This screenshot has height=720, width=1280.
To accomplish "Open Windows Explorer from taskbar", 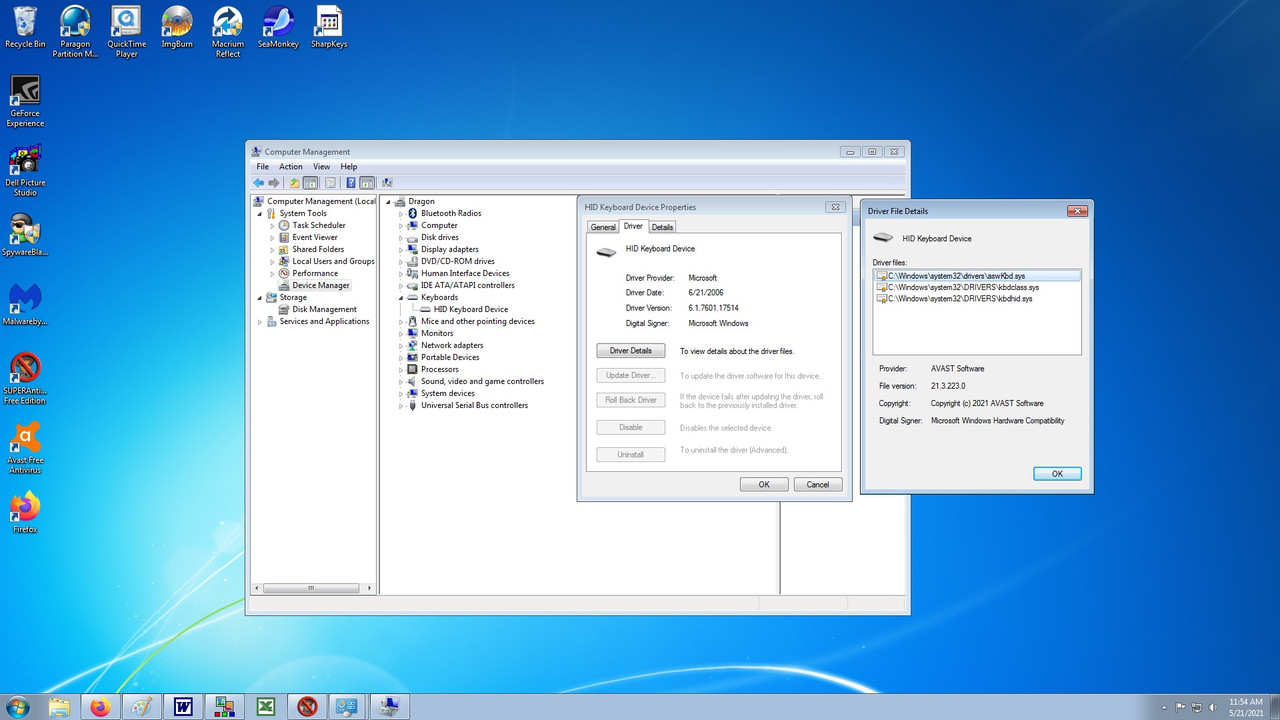I will pyautogui.click(x=60, y=707).
